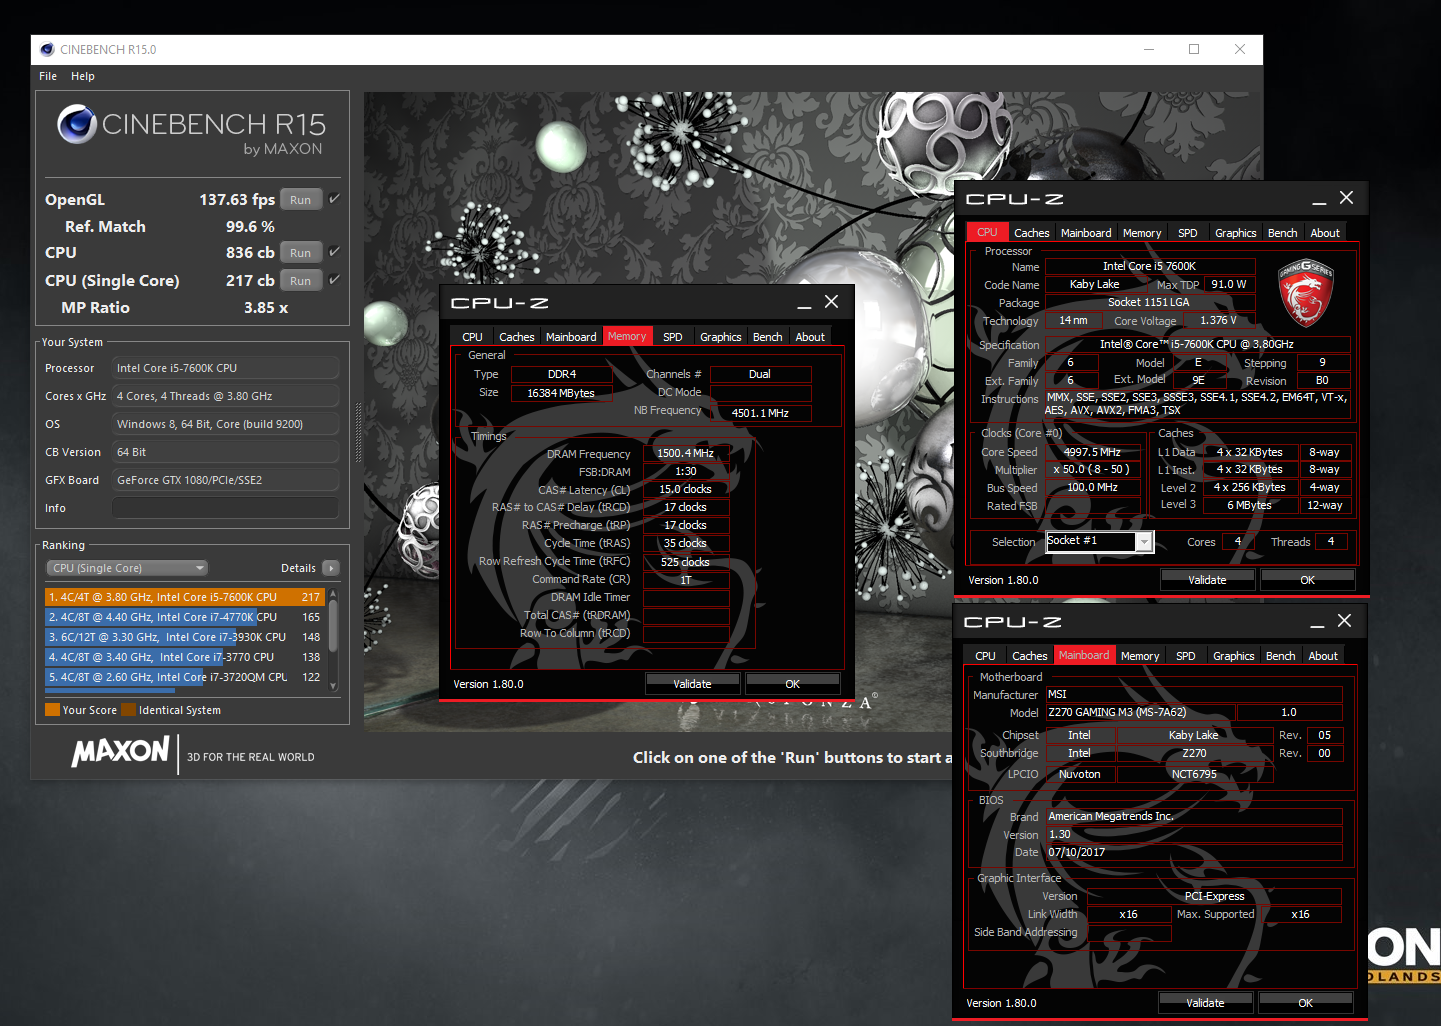Screen dimensions: 1441x1026
Task: Click the motherboard Model Z270 GAMING M3 field
Action: pos(1141,713)
